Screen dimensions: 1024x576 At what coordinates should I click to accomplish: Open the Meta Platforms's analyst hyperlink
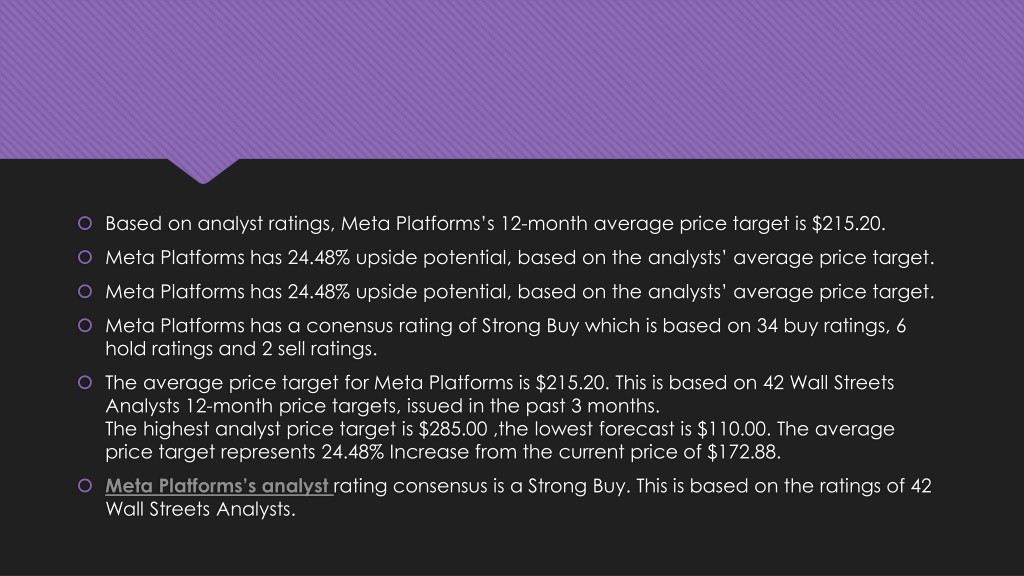[219, 486]
